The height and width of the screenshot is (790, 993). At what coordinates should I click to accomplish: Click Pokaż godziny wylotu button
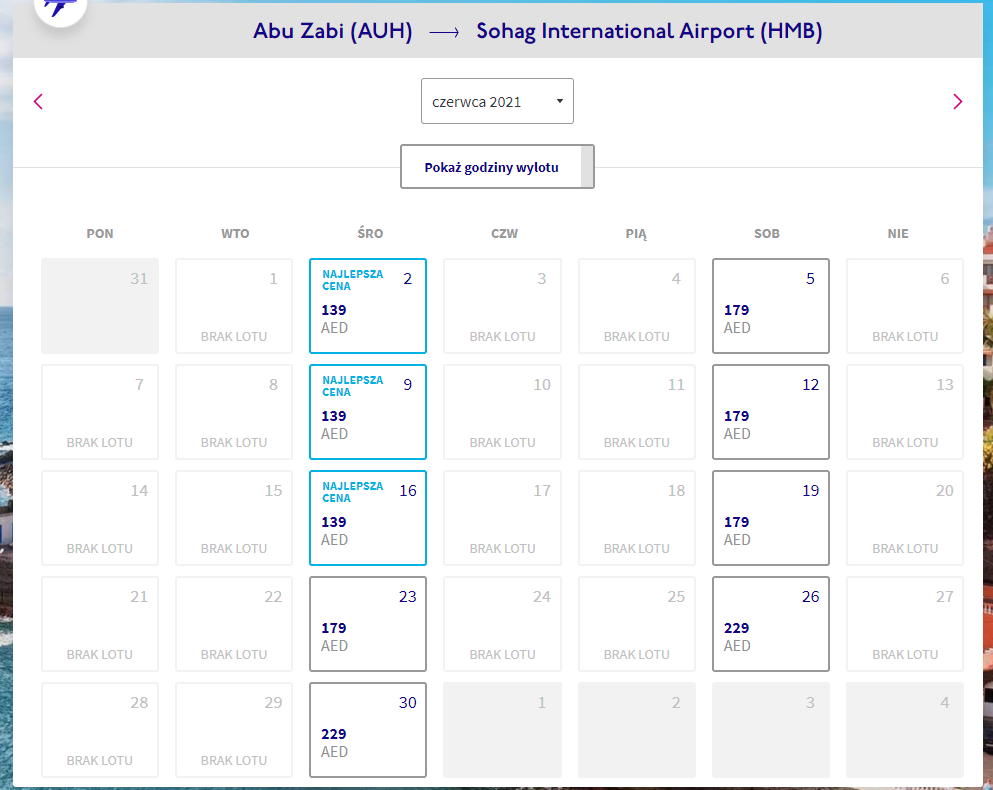[x=497, y=167]
